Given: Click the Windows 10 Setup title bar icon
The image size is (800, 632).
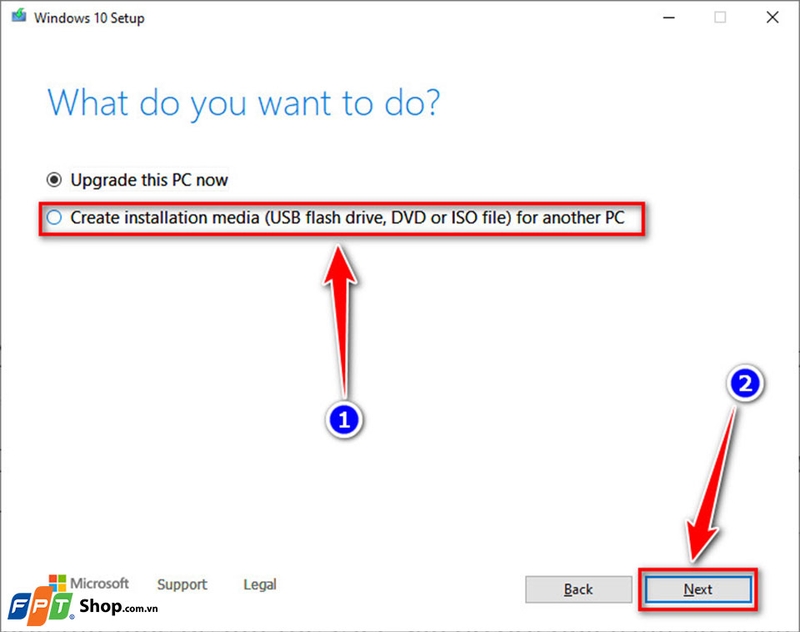Looking at the screenshot, I should (19, 16).
